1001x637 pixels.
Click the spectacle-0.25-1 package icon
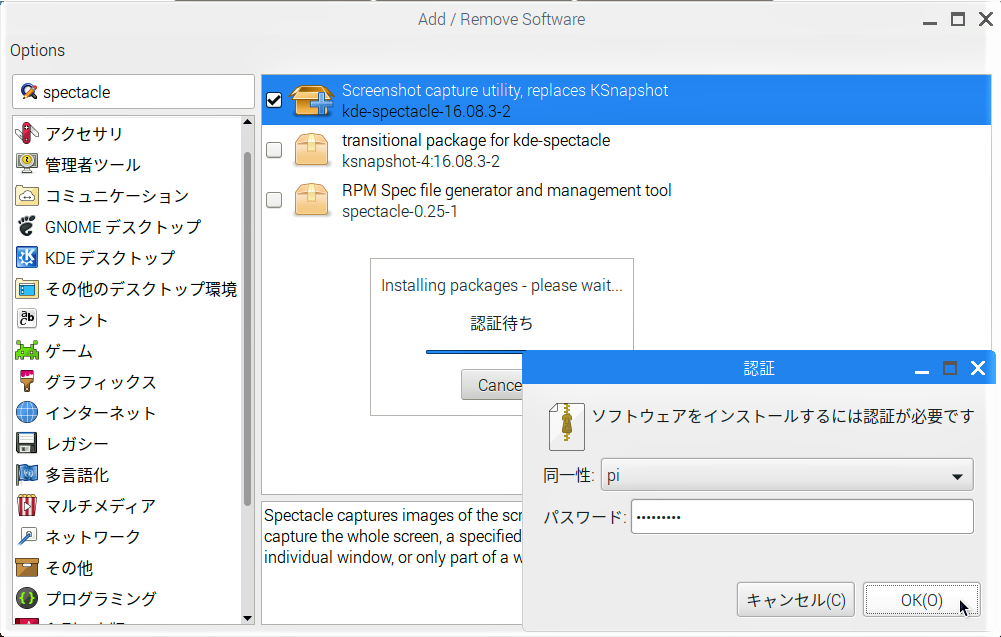312,200
